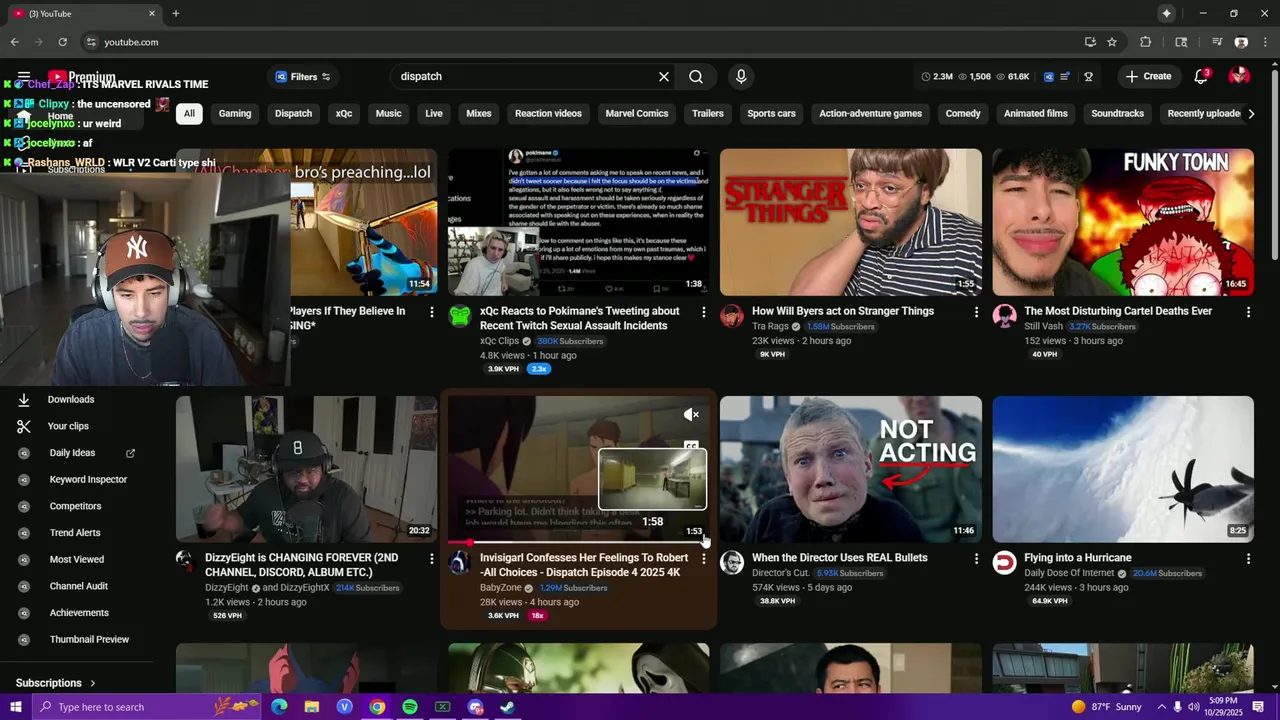Open the Filters menu
This screenshot has height=720, width=1280.
(302, 76)
